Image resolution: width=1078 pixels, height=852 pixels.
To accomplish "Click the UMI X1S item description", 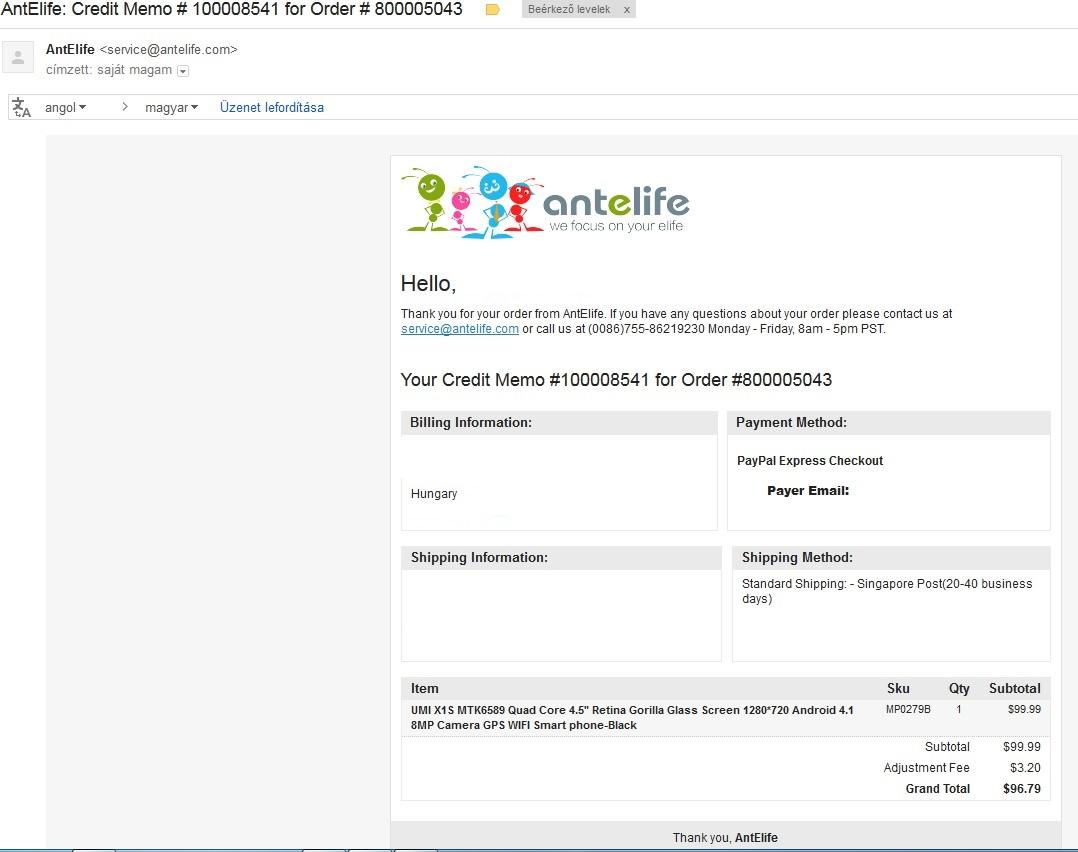I will 632,717.
